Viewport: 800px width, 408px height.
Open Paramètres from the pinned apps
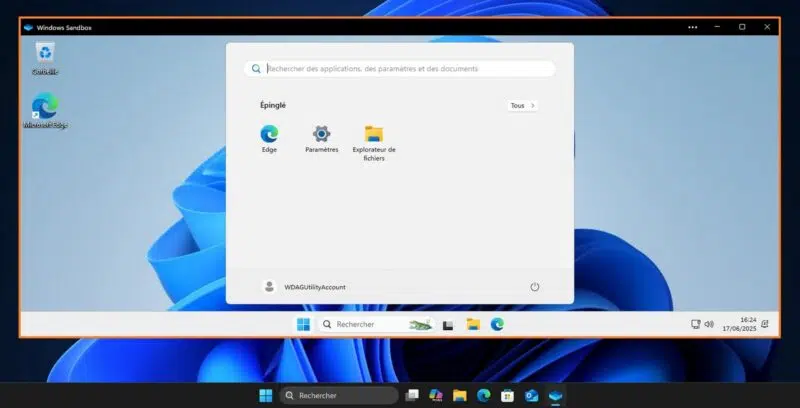click(321, 134)
